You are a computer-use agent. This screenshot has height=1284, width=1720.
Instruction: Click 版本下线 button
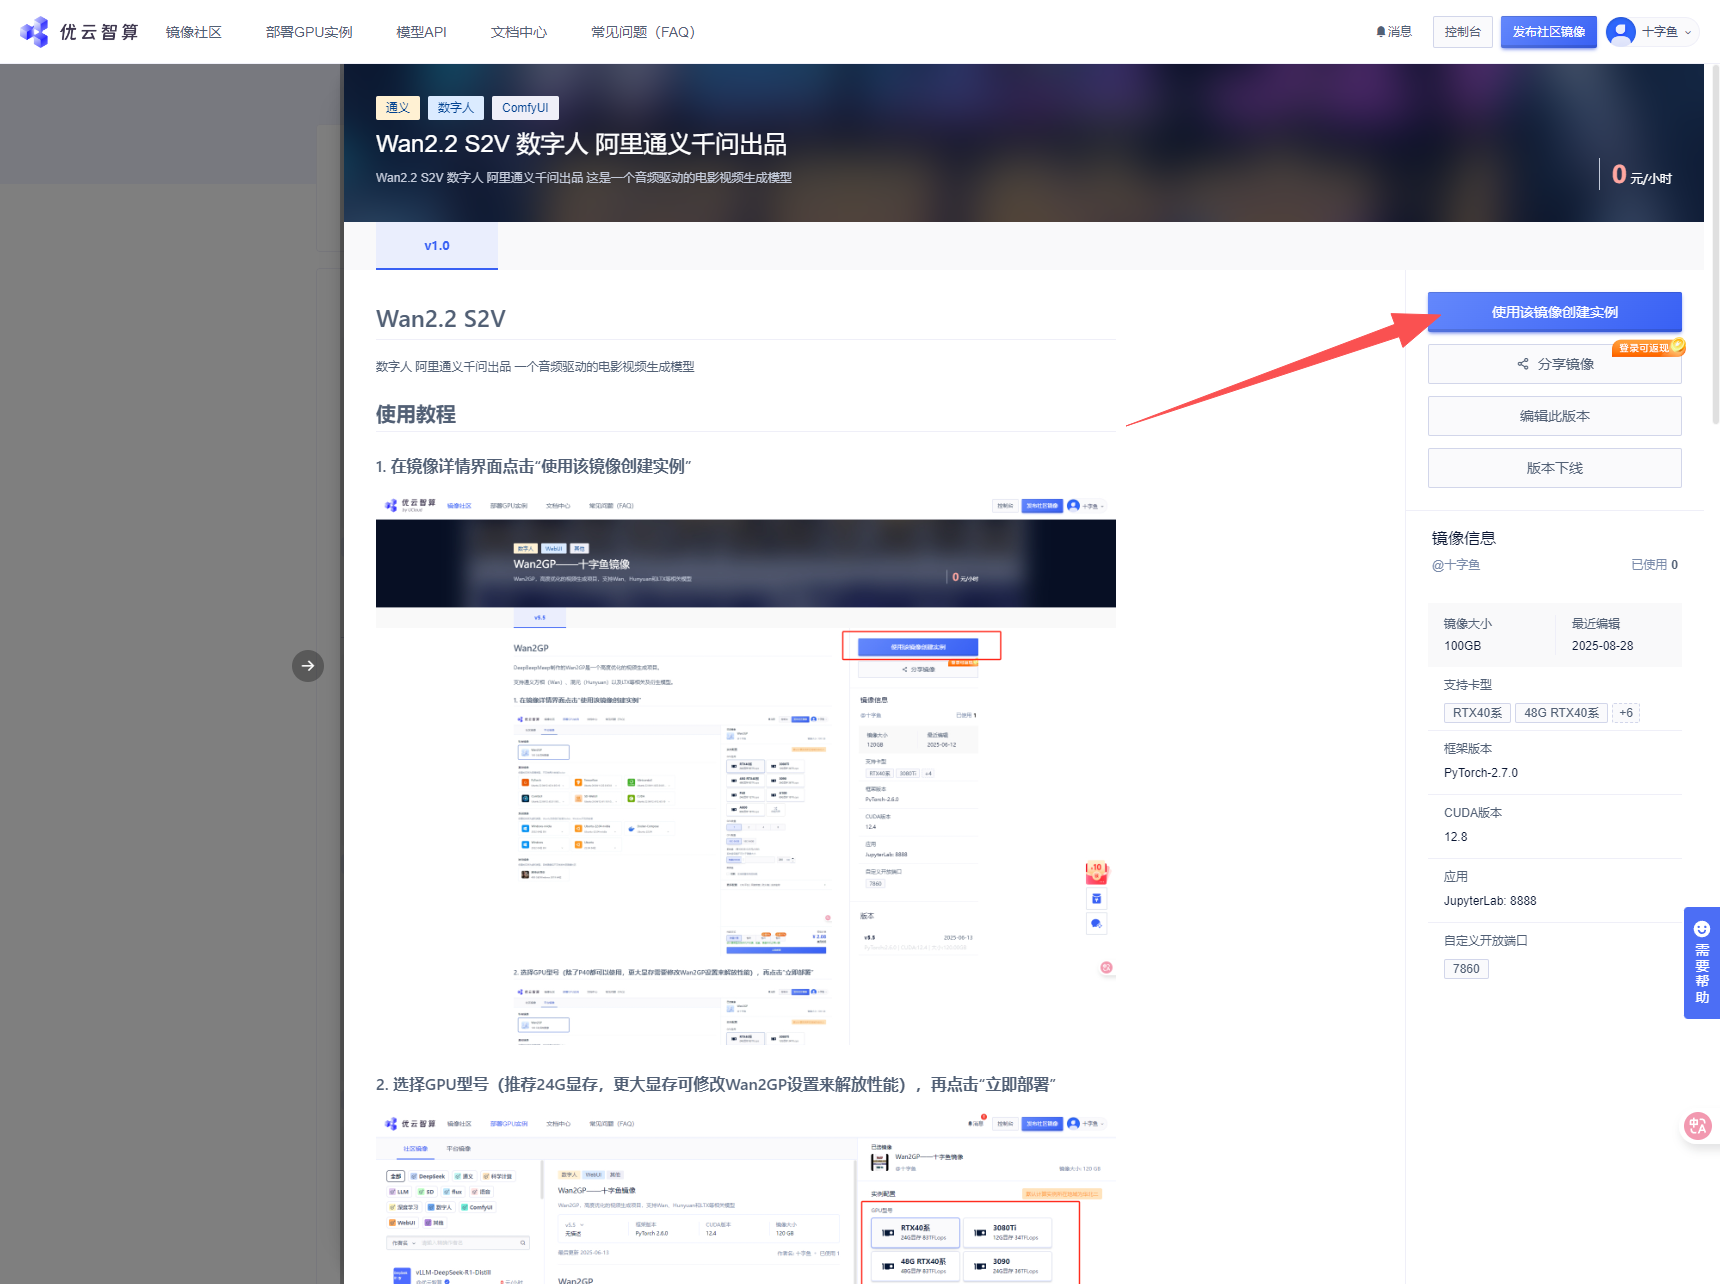coord(1555,468)
